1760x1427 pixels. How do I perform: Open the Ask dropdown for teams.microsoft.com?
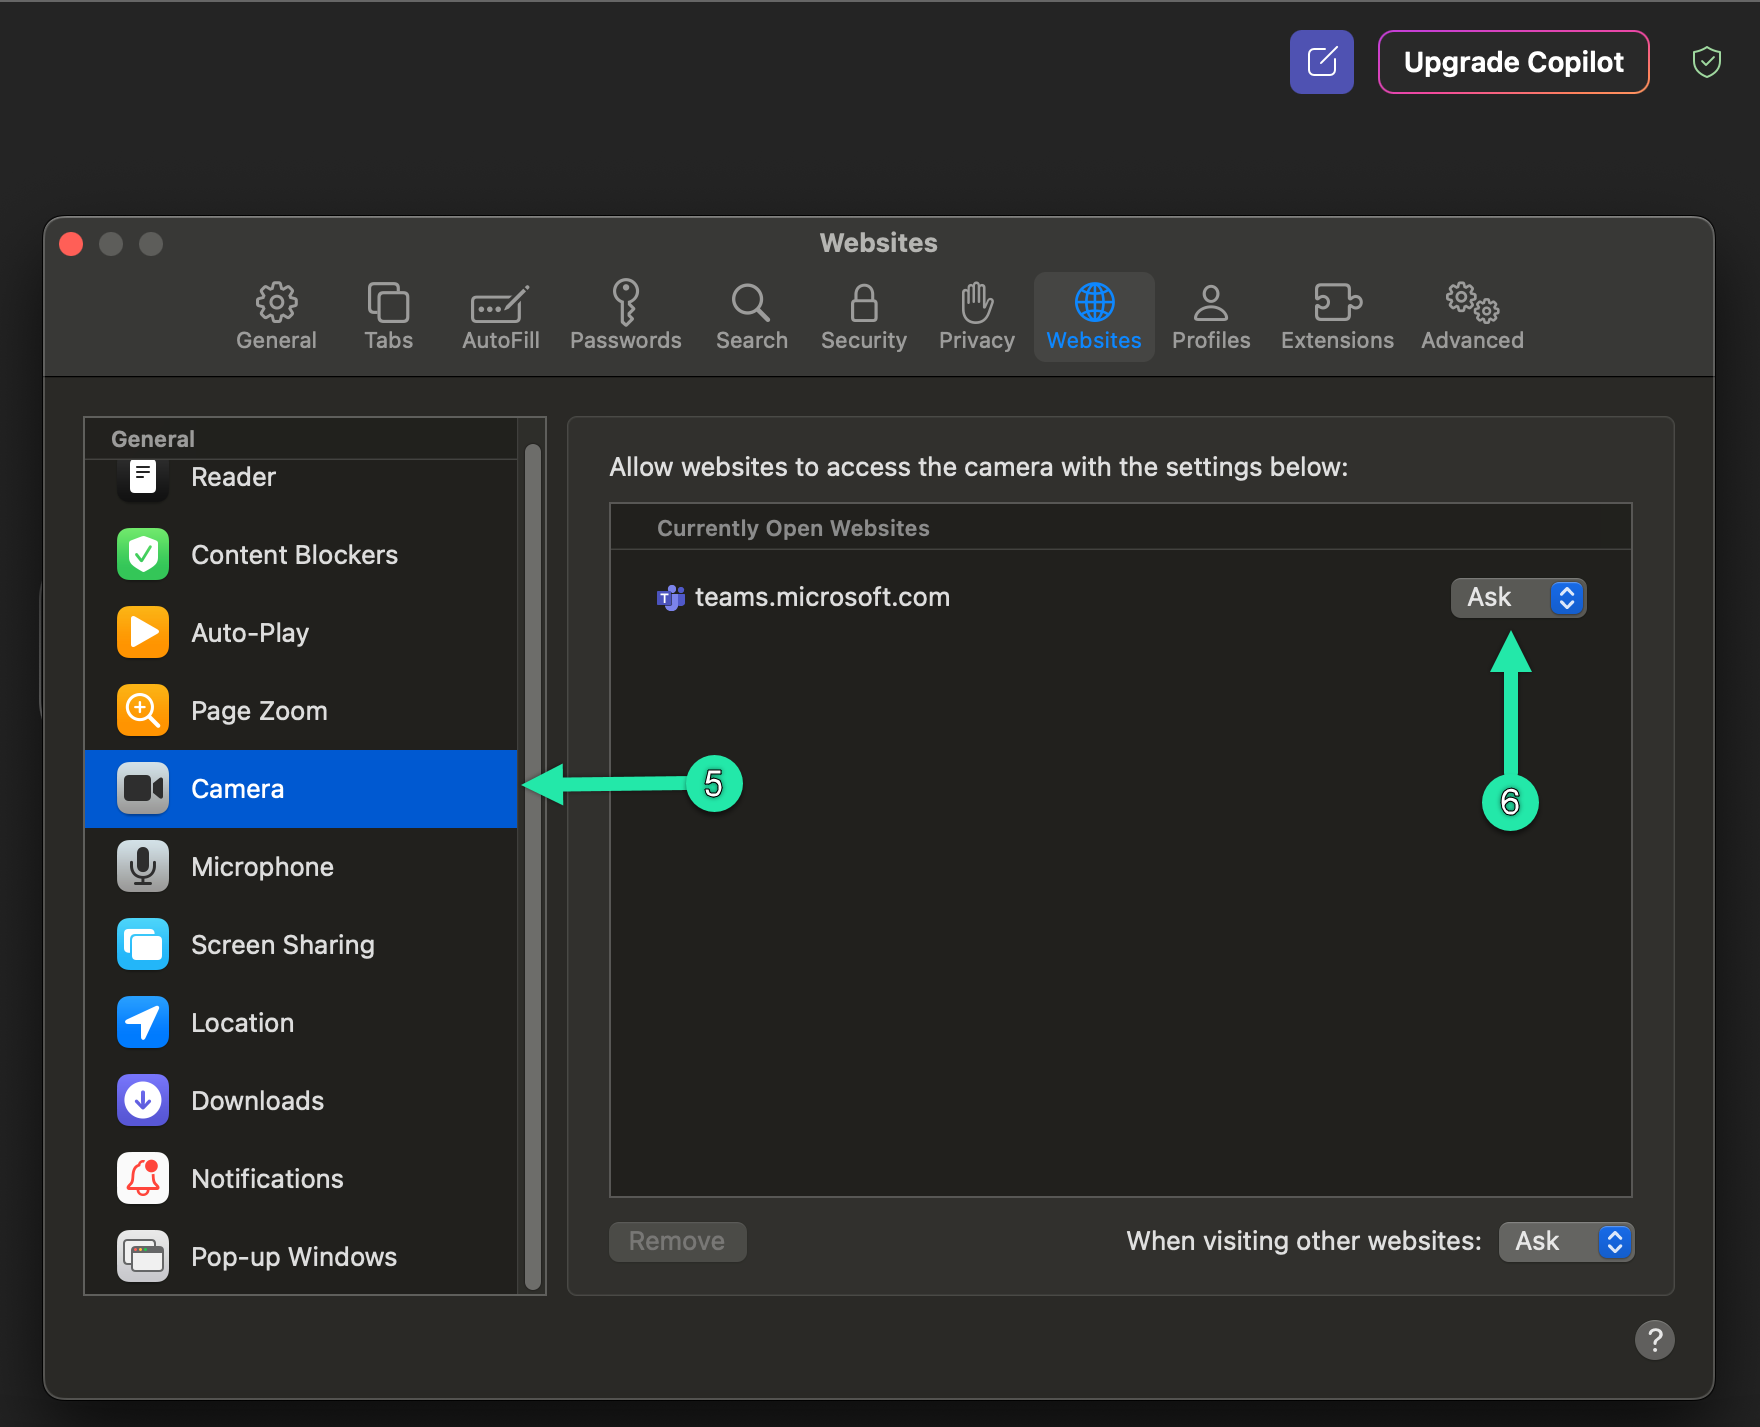coord(1518,598)
